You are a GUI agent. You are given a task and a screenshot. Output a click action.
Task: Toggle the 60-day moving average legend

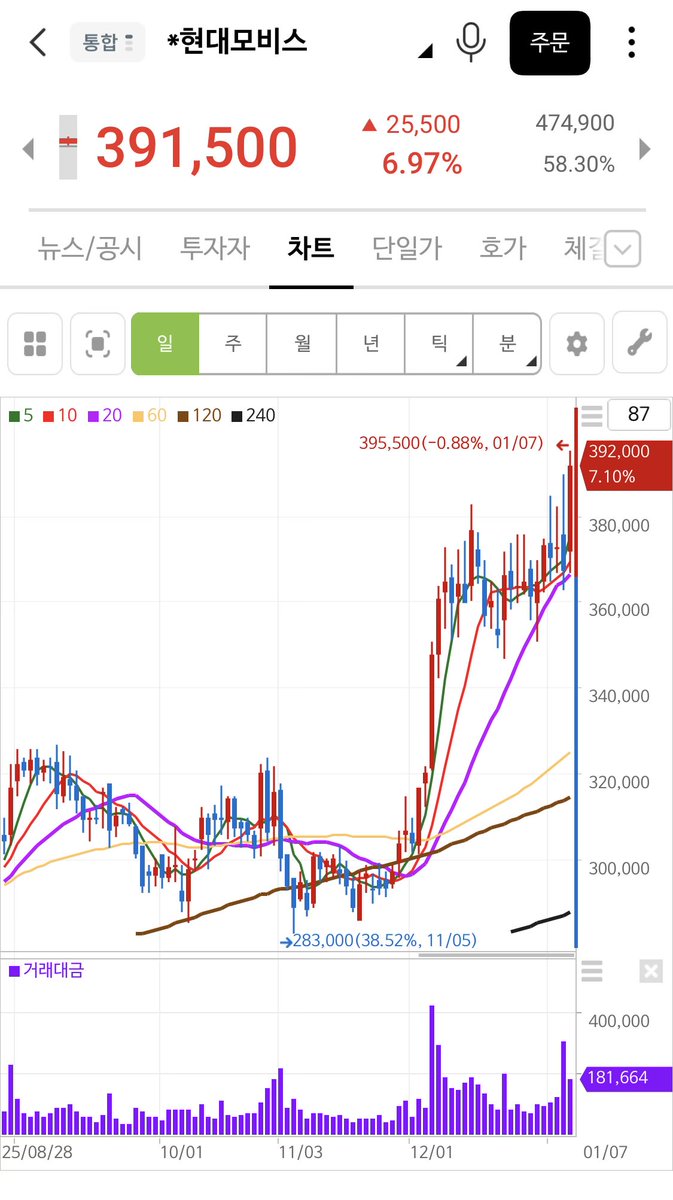point(149,415)
